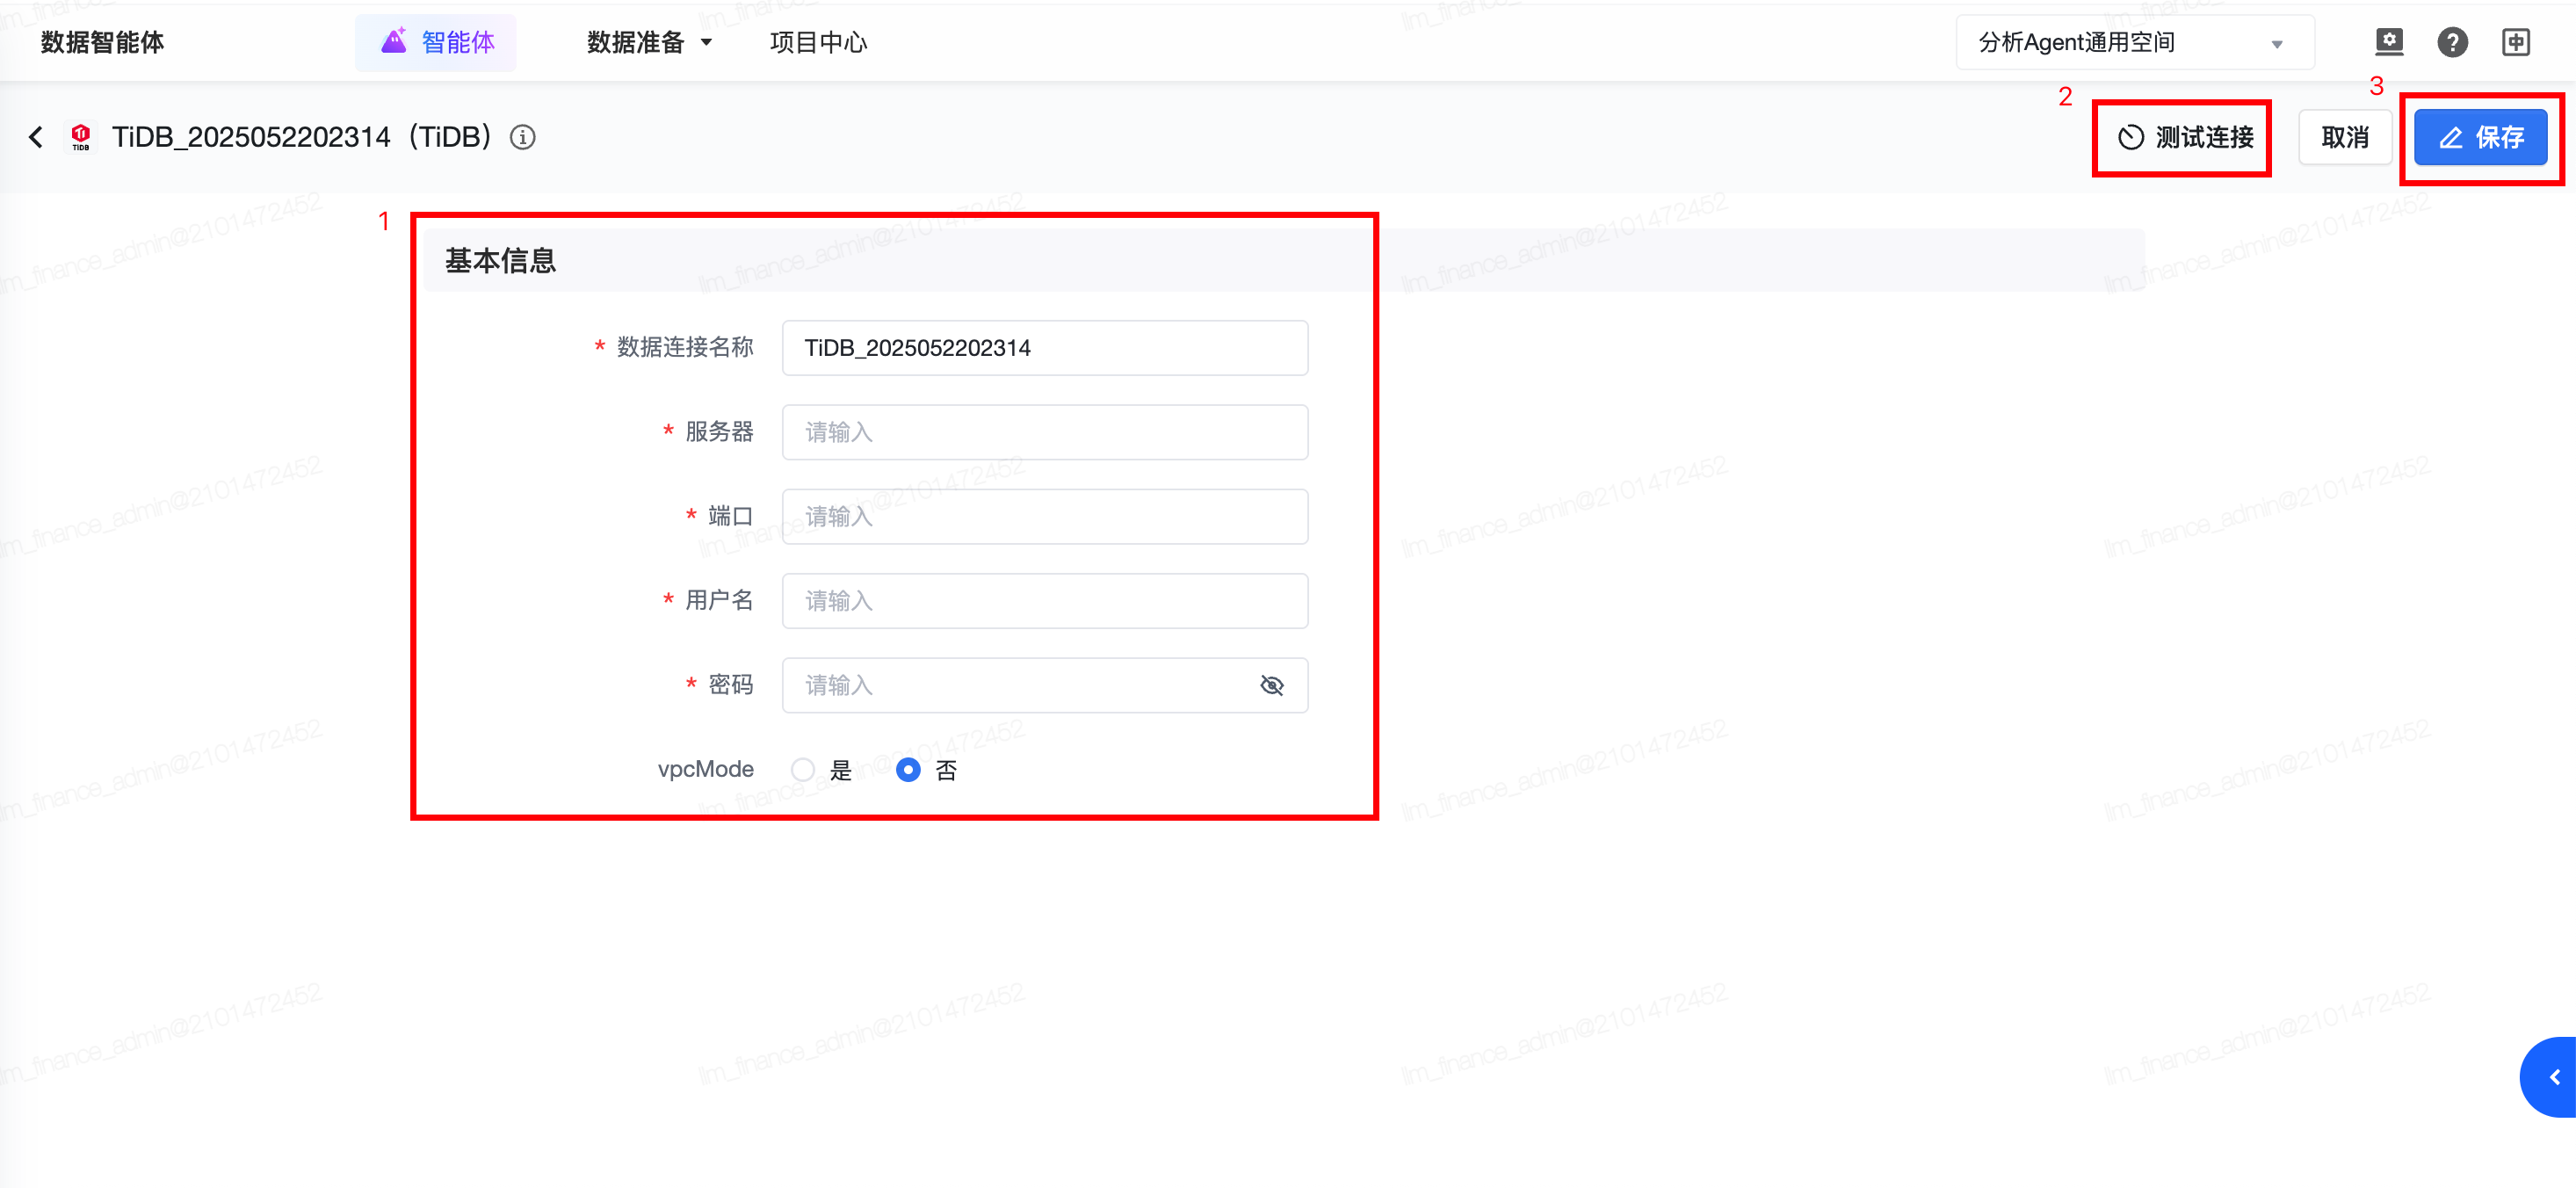Viewport: 2576px width, 1188px height.
Task: Go to the 项目中心 menu
Action: [818, 42]
